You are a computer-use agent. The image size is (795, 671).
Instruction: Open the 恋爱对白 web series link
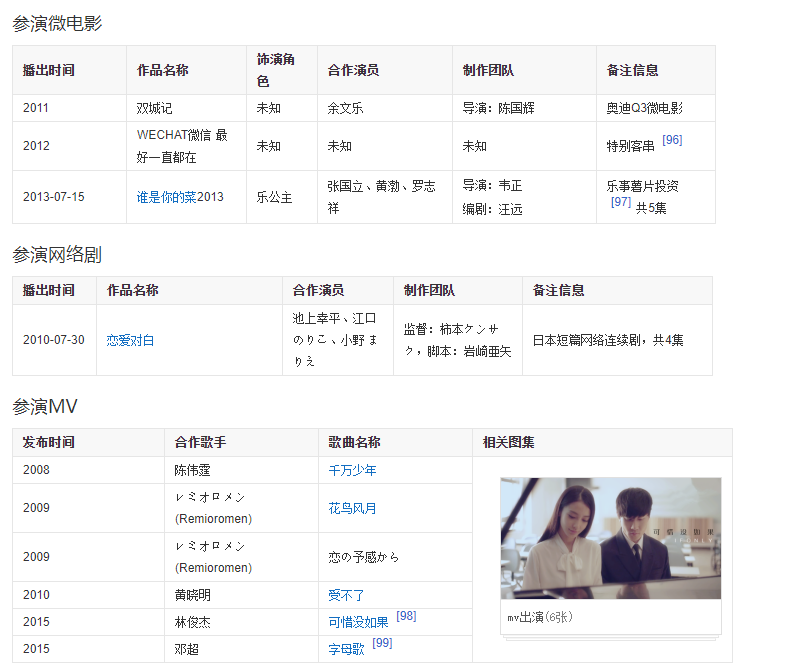pos(130,340)
